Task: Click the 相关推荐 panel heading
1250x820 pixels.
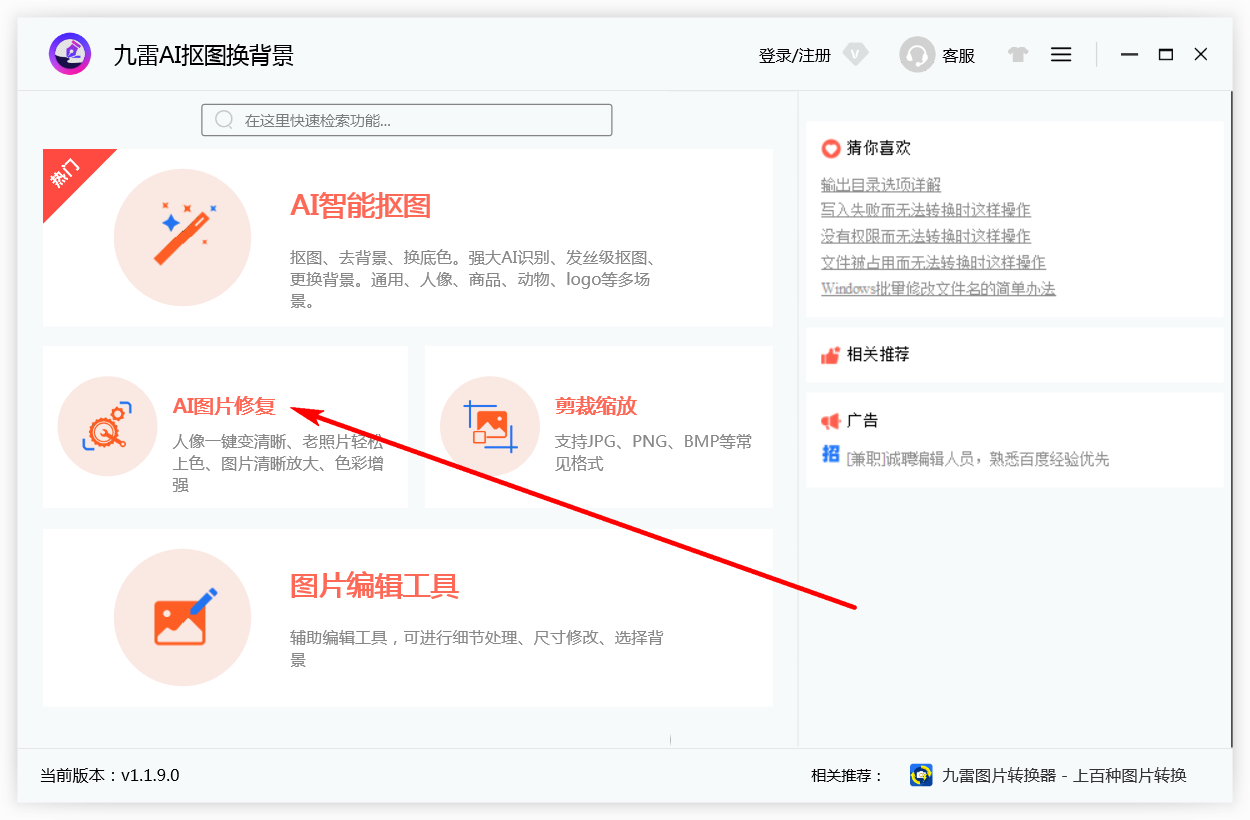Action: (x=878, y=354)
